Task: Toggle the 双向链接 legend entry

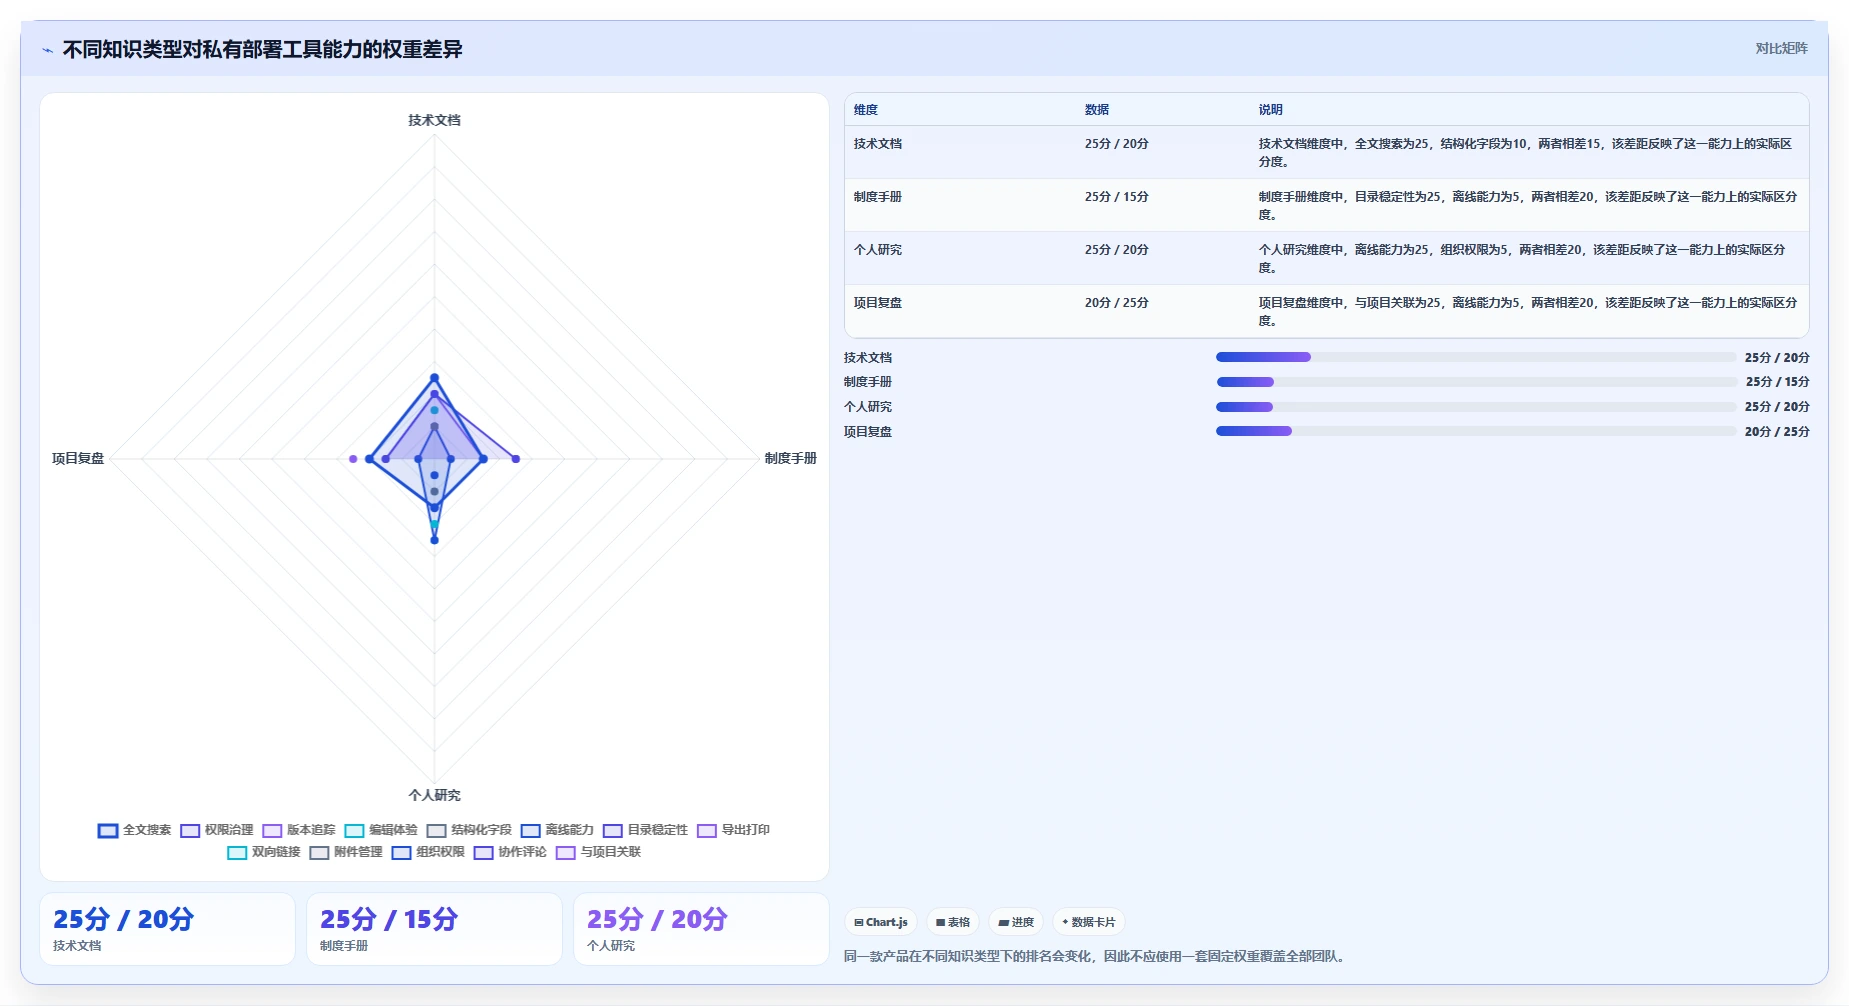Action: (263, 852)
